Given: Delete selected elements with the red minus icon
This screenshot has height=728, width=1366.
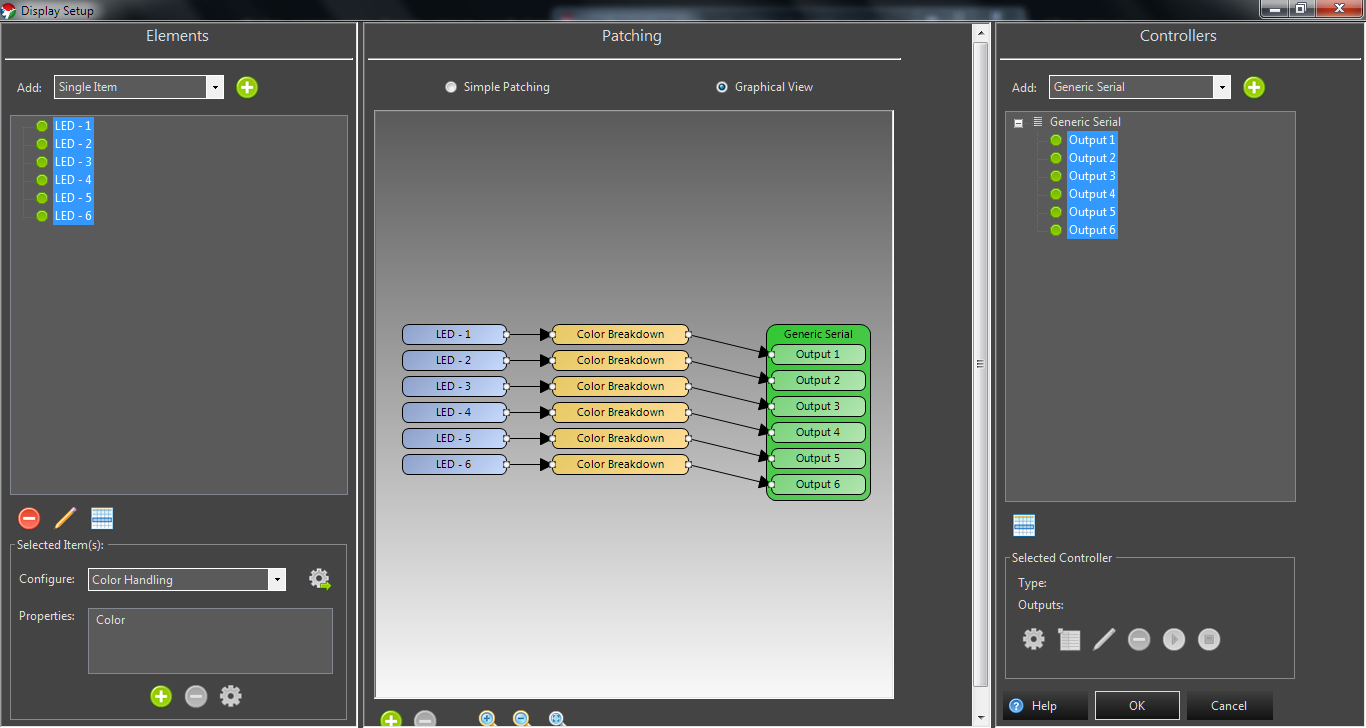Looking at the screenshot, I should point(29,518).
